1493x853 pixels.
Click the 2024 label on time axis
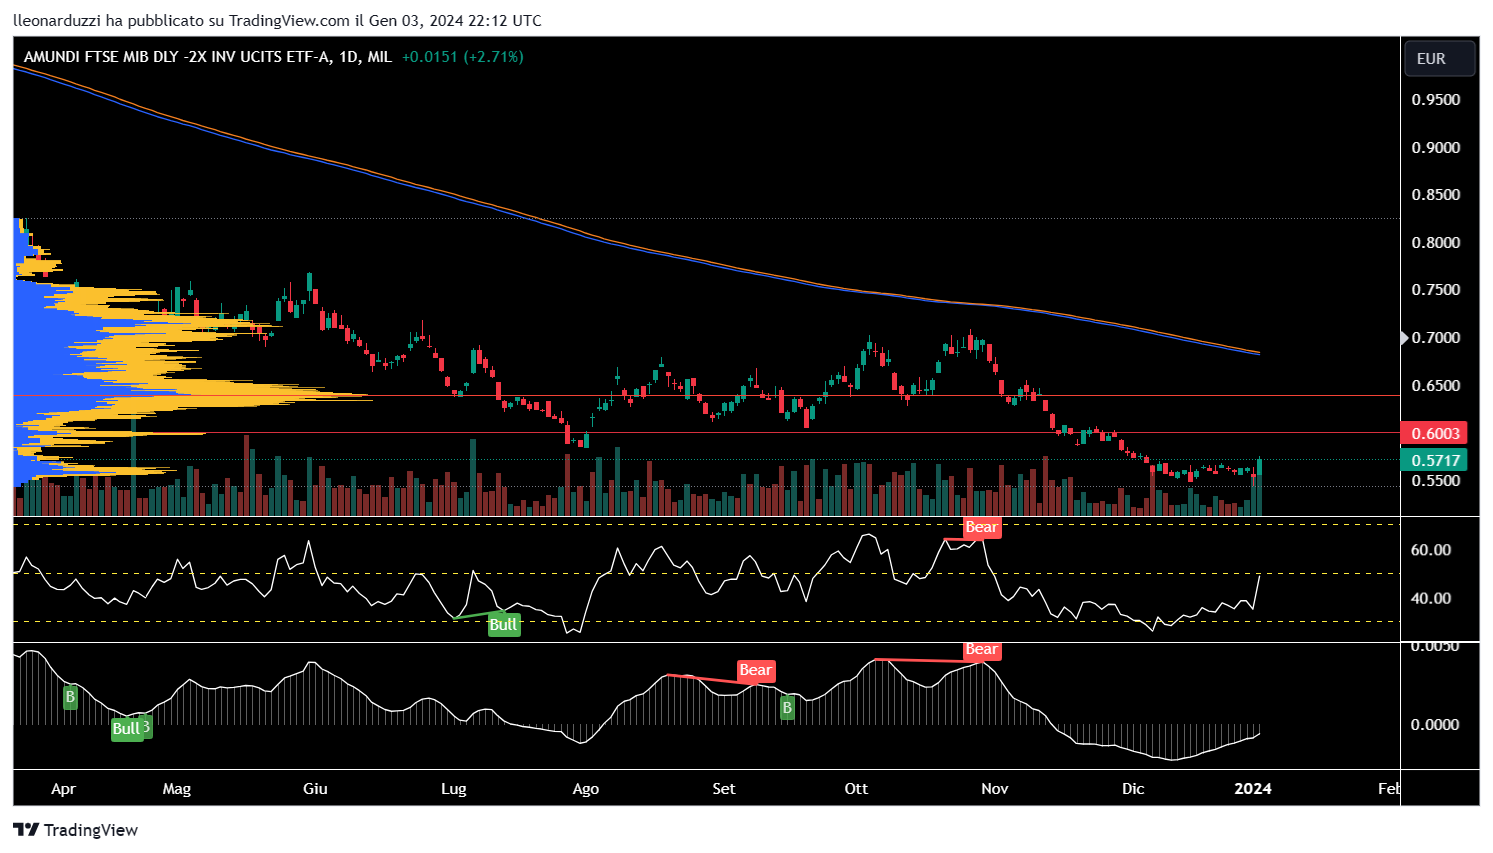point(1253,789)
